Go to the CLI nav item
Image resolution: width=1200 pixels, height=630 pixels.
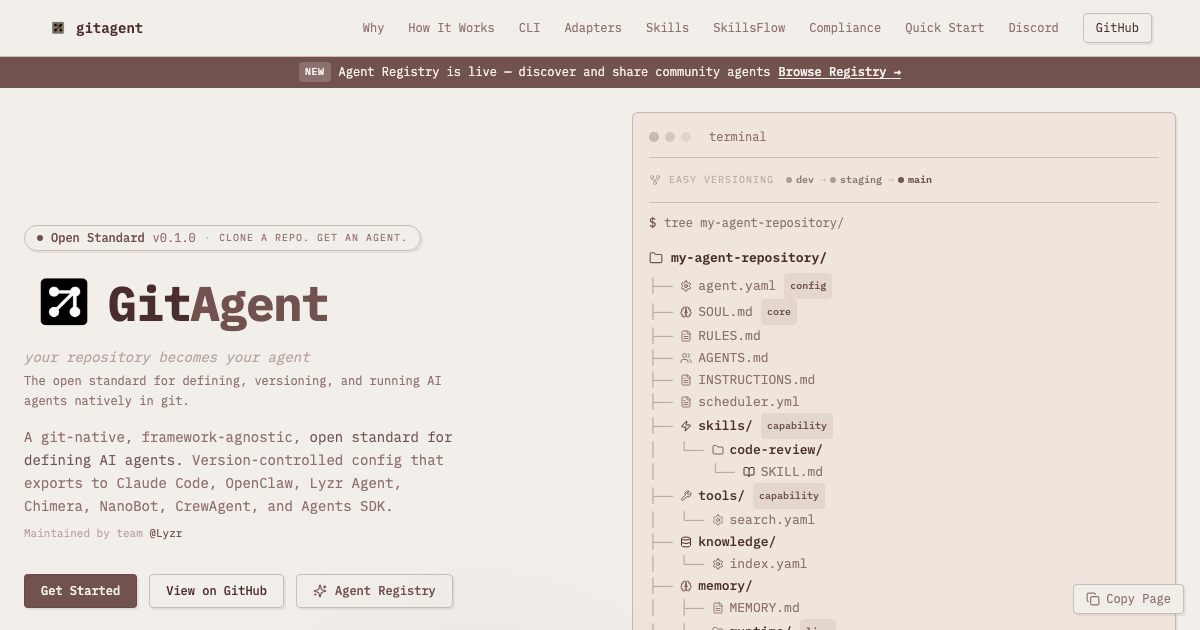529,28
